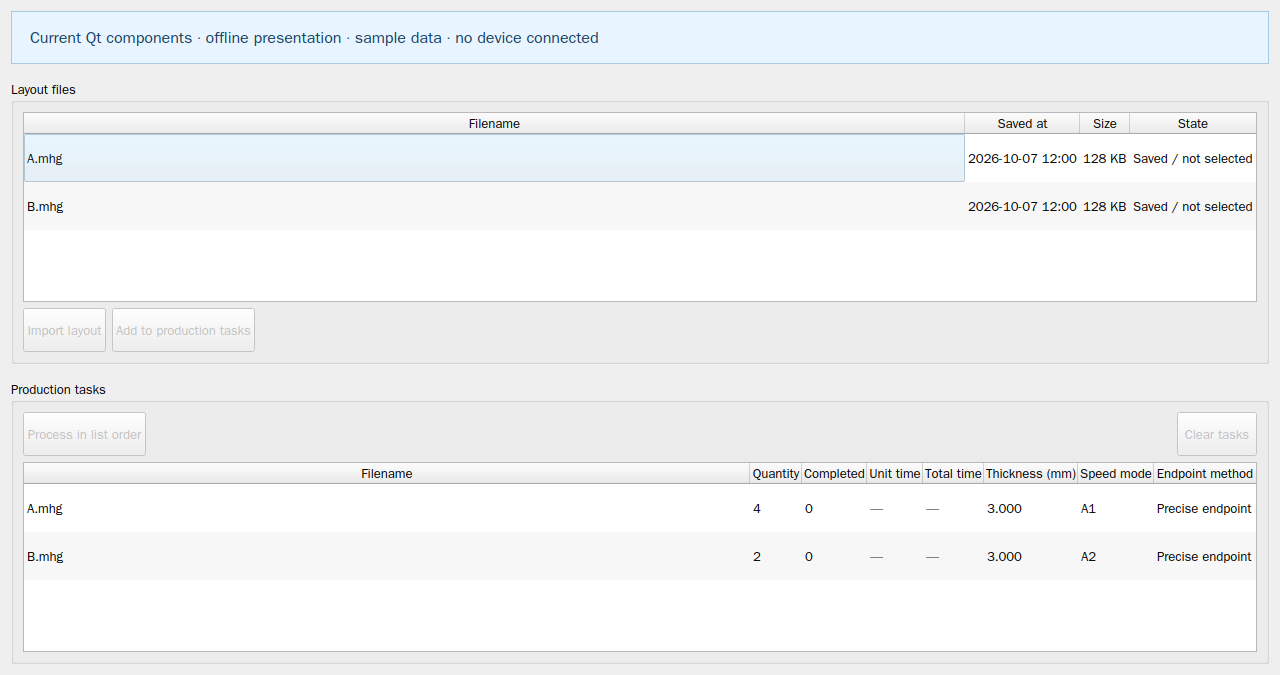Image resolution: width=1280 pixels, height=675 pixels.
Task: Sort layout files by Filename header
Action: click(494, 123)
